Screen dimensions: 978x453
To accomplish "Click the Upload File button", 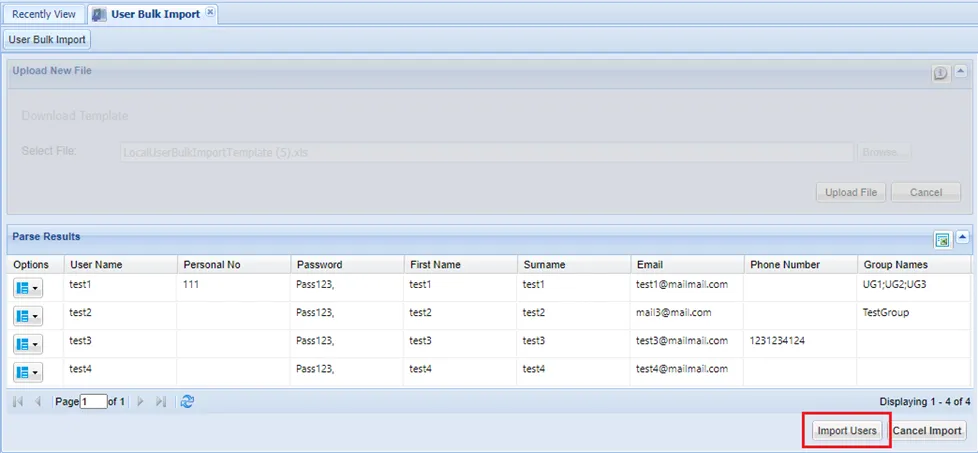I will tap(851, 192).
